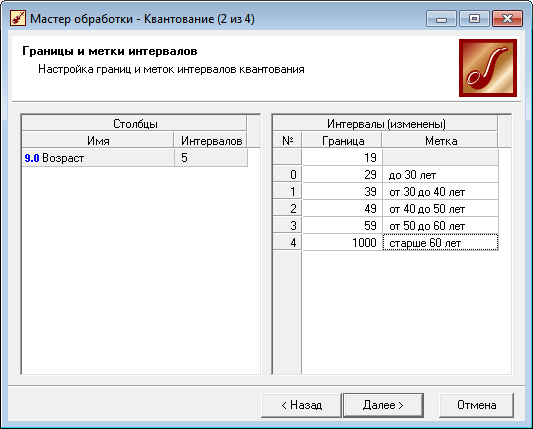Select boundary cell with value 59
The width and height of the screenshot is (533, 429).
[x=342, y=226]
